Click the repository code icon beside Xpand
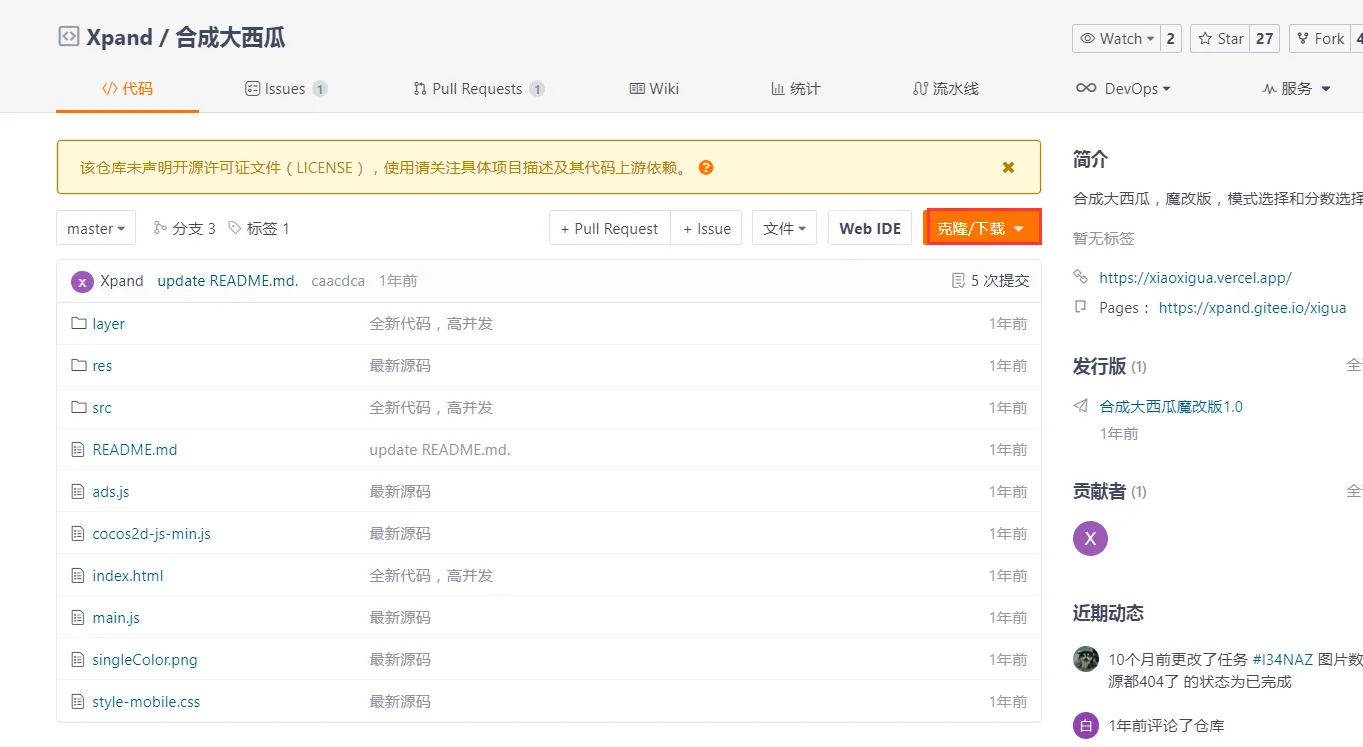1363x747 pixels. 68,37
